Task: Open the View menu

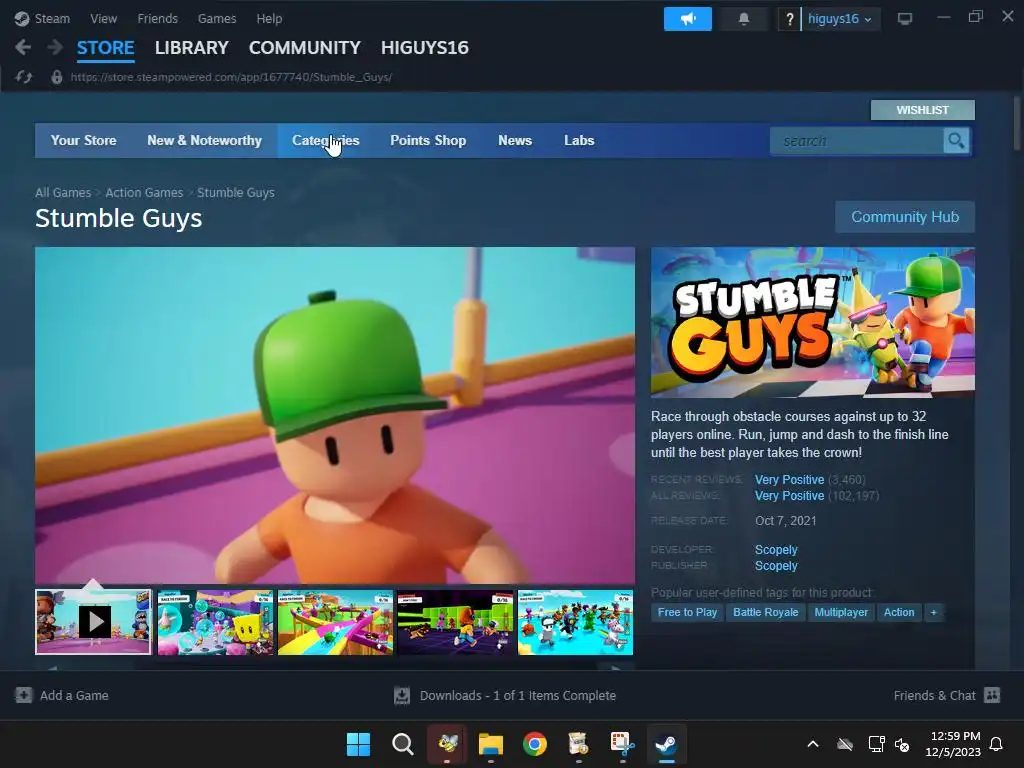Action: (104, 19)
